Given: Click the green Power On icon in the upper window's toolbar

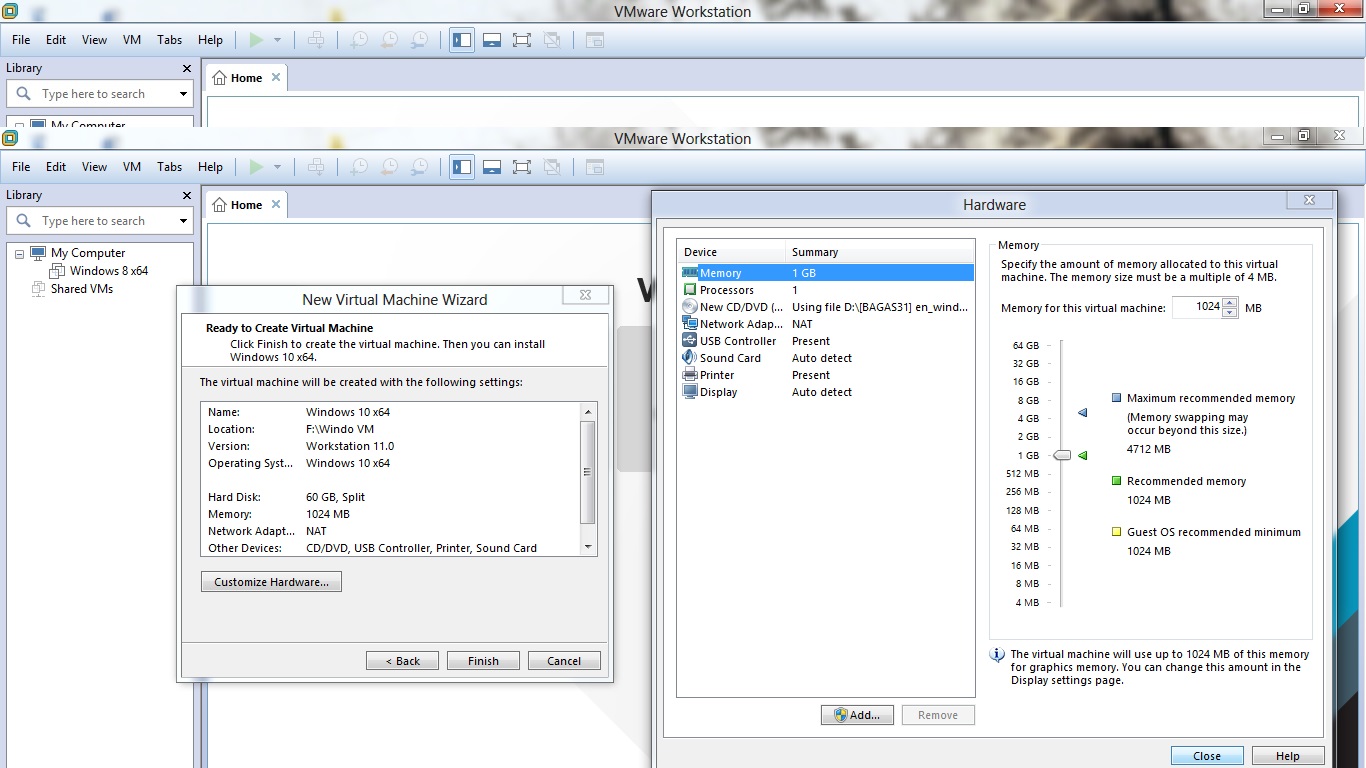Looking at the screenshot, I should (256, 40).
